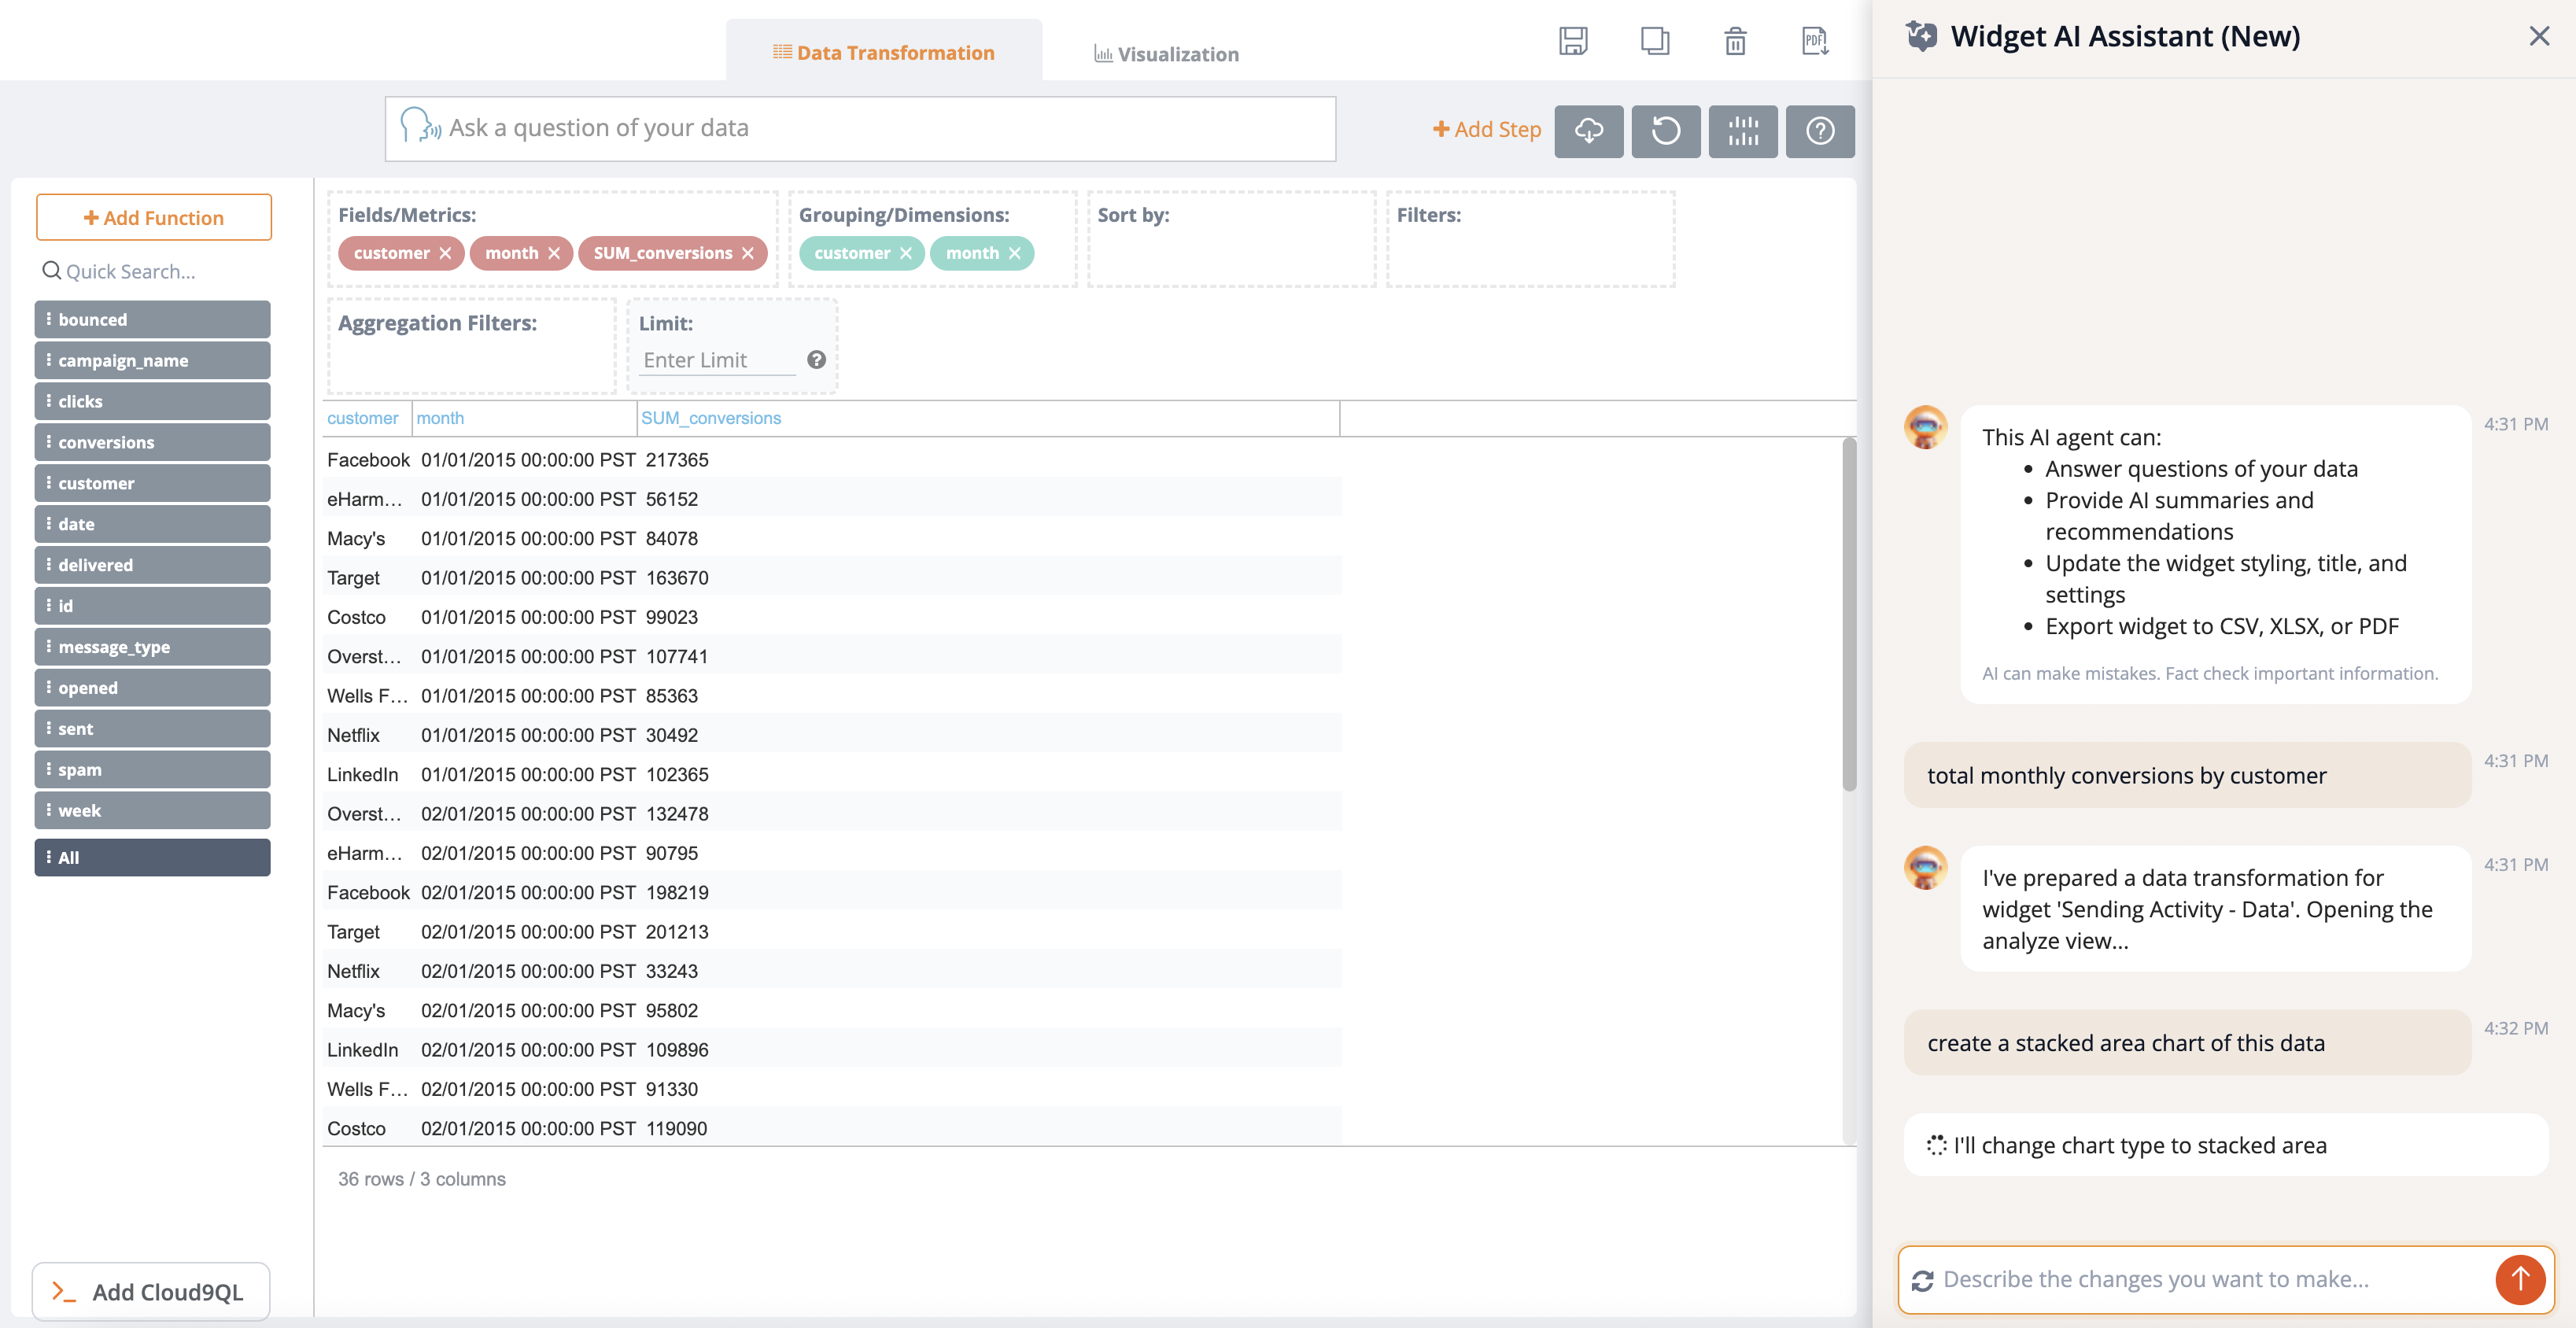
Task: Click the save widget icon
Action: click(1572, 41)
